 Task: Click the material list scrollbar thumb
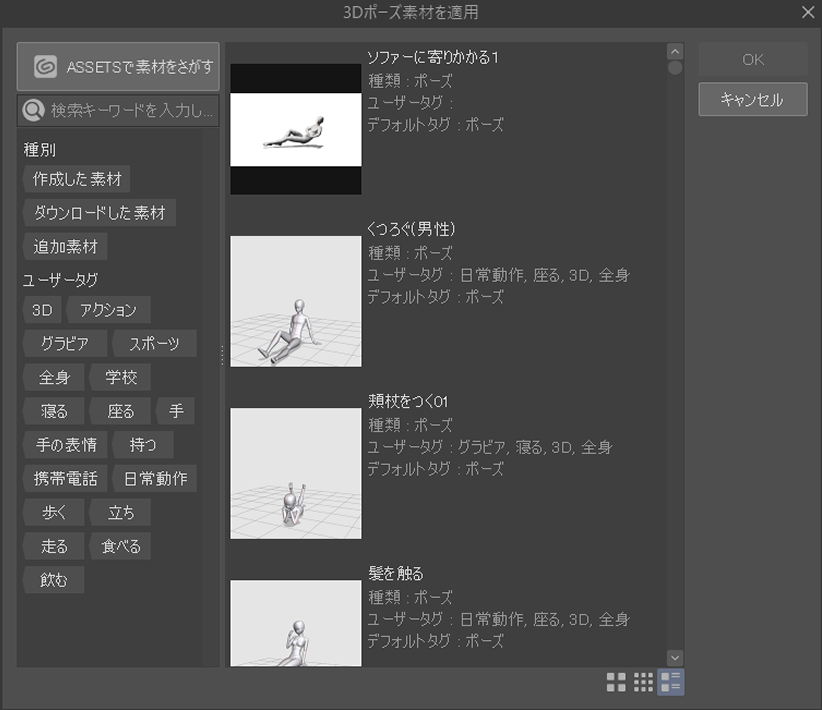(675, 68)
